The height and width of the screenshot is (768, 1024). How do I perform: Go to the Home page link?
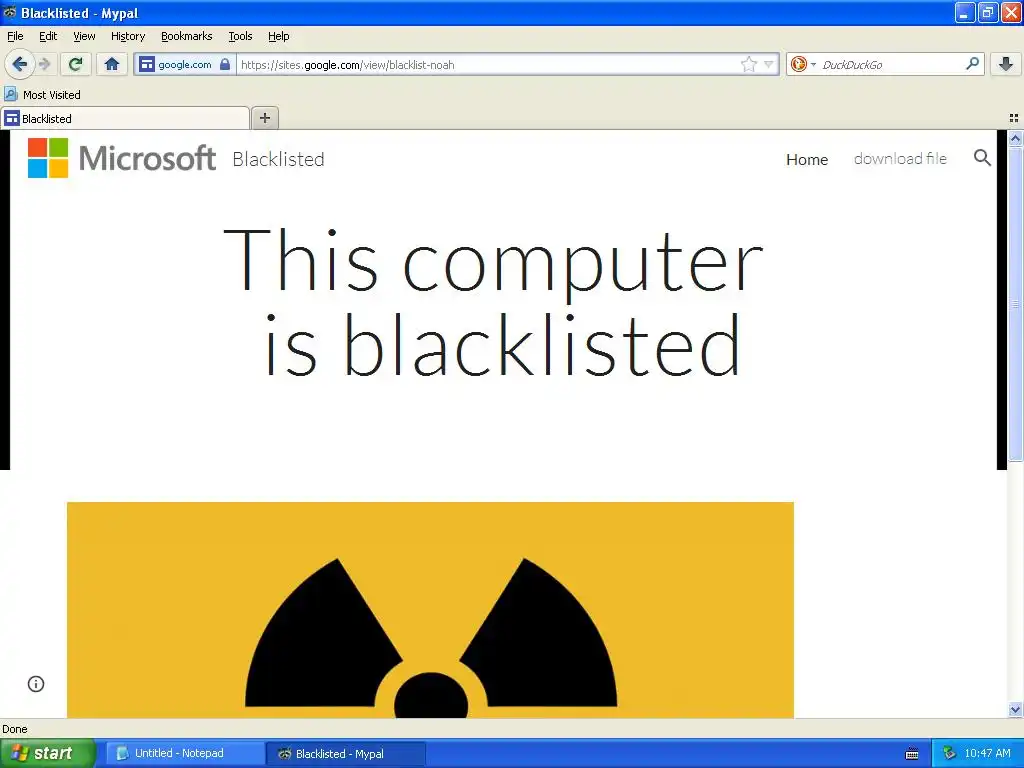point(807,159)
